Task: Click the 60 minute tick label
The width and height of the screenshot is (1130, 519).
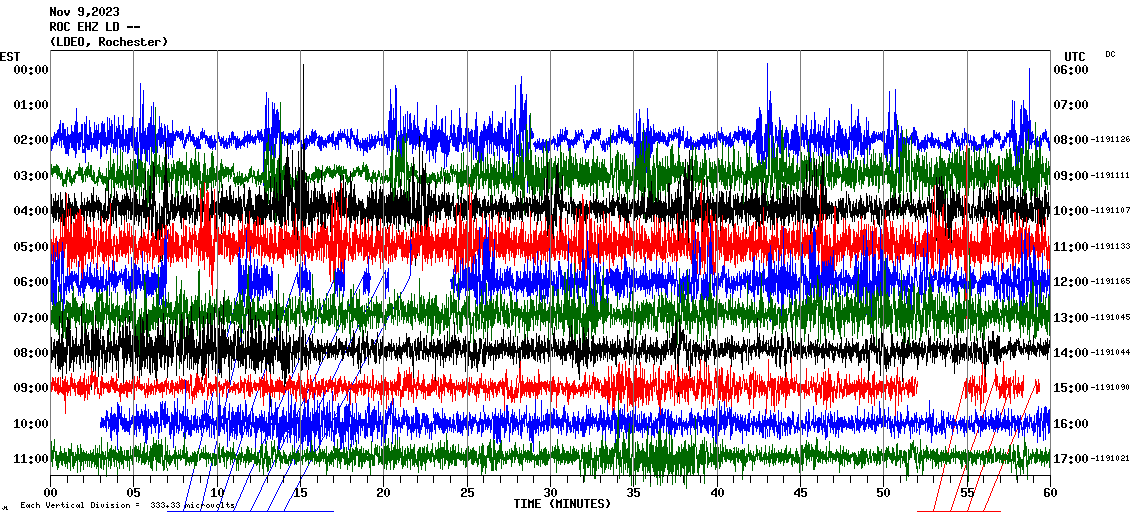Action: point(1050,493)
